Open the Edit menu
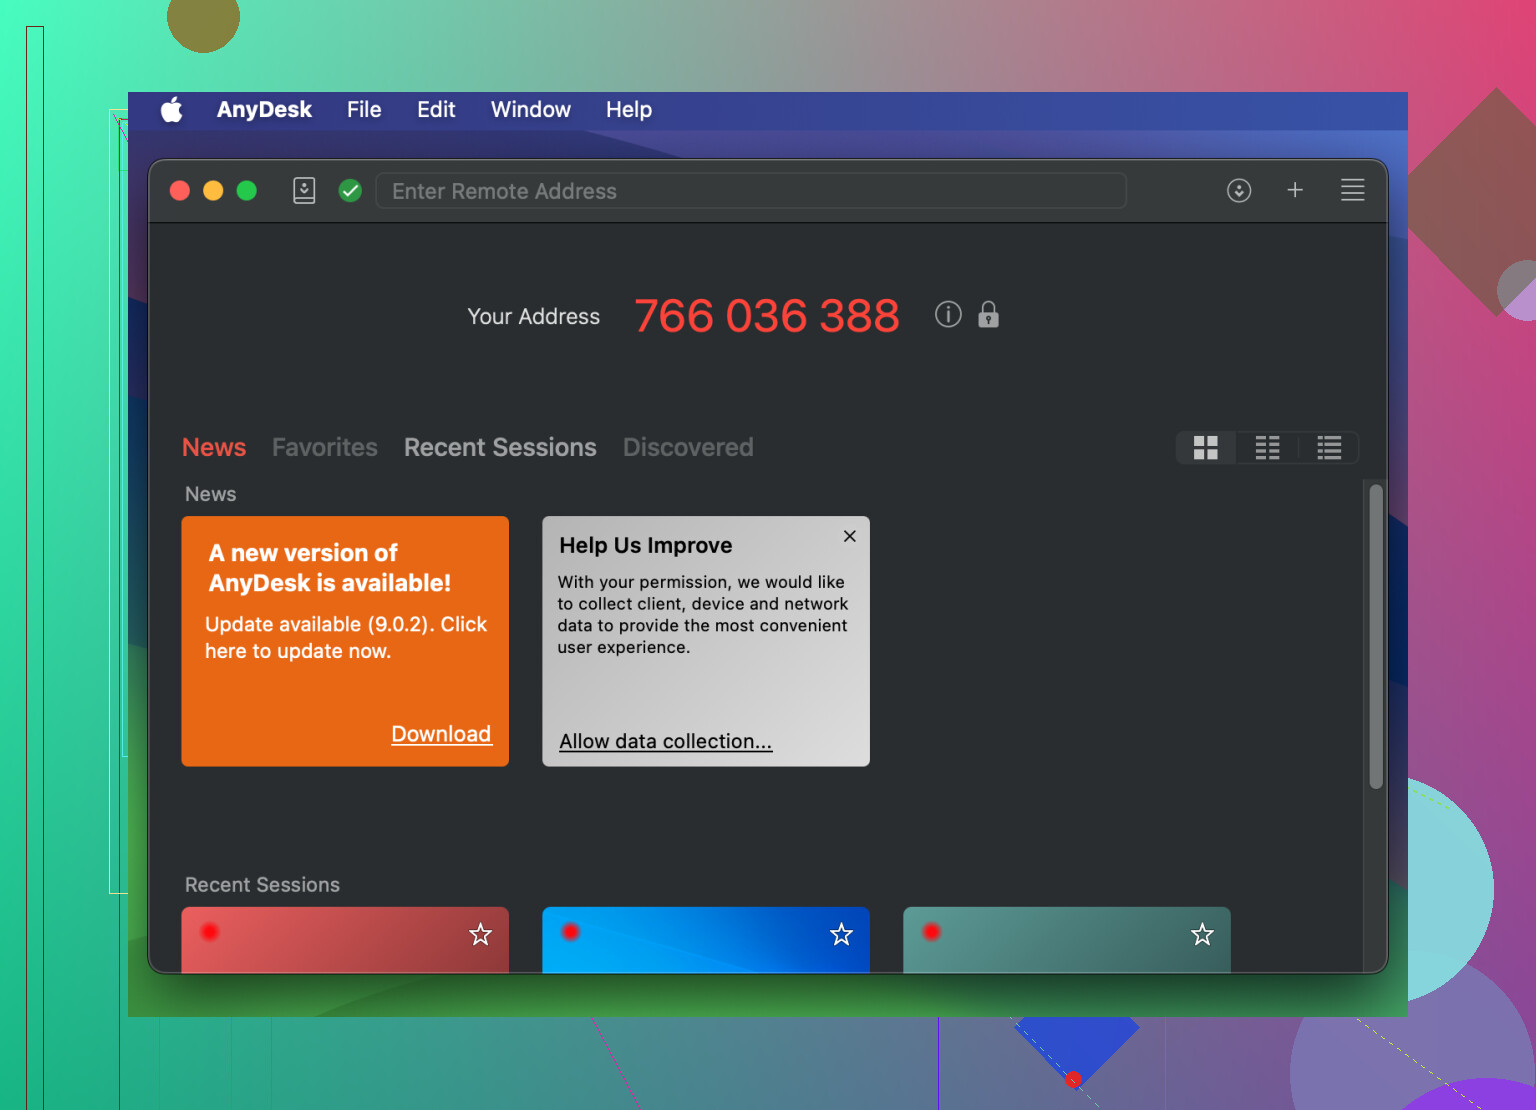 click(436, 110)
